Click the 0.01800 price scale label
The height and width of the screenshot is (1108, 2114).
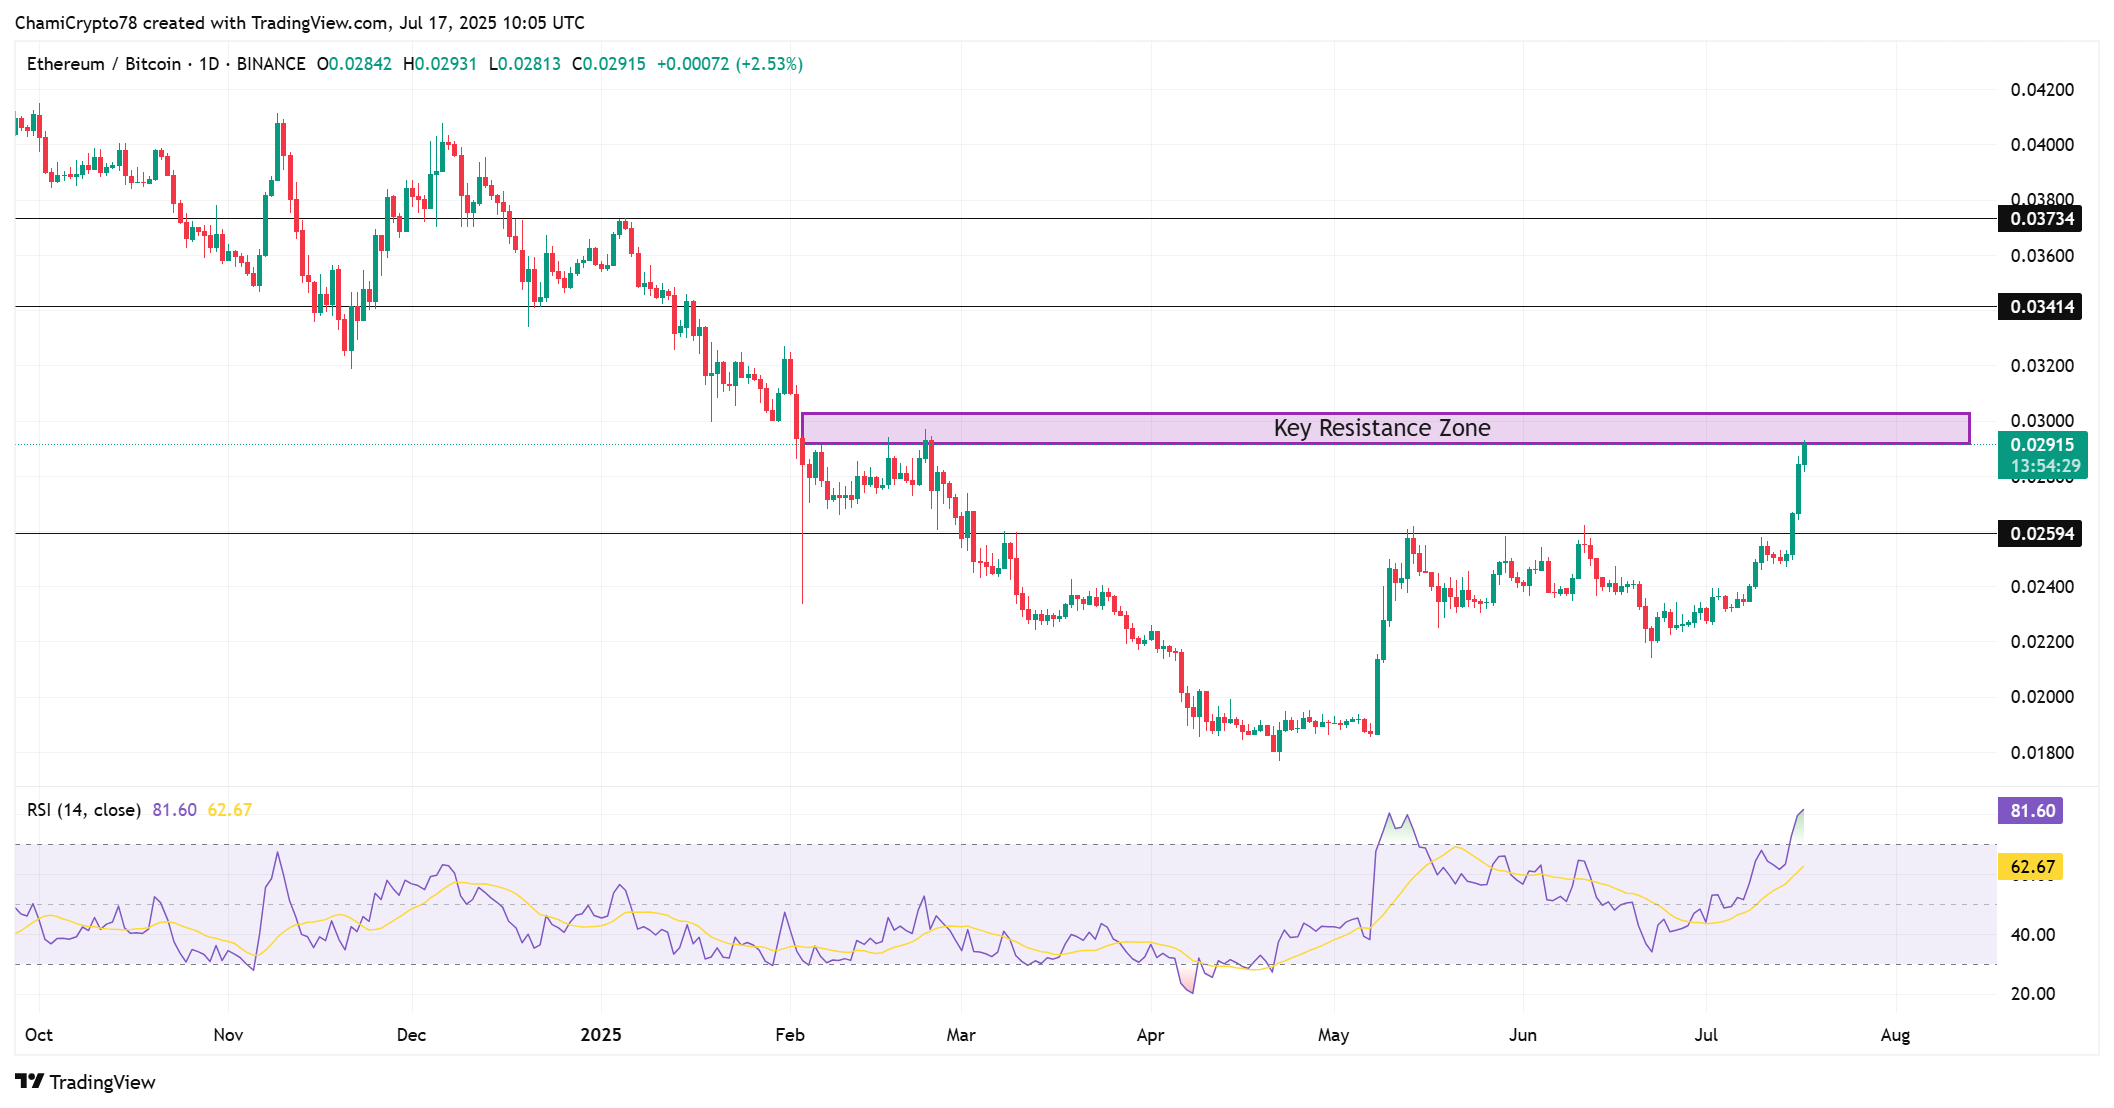coord(2042,753)
